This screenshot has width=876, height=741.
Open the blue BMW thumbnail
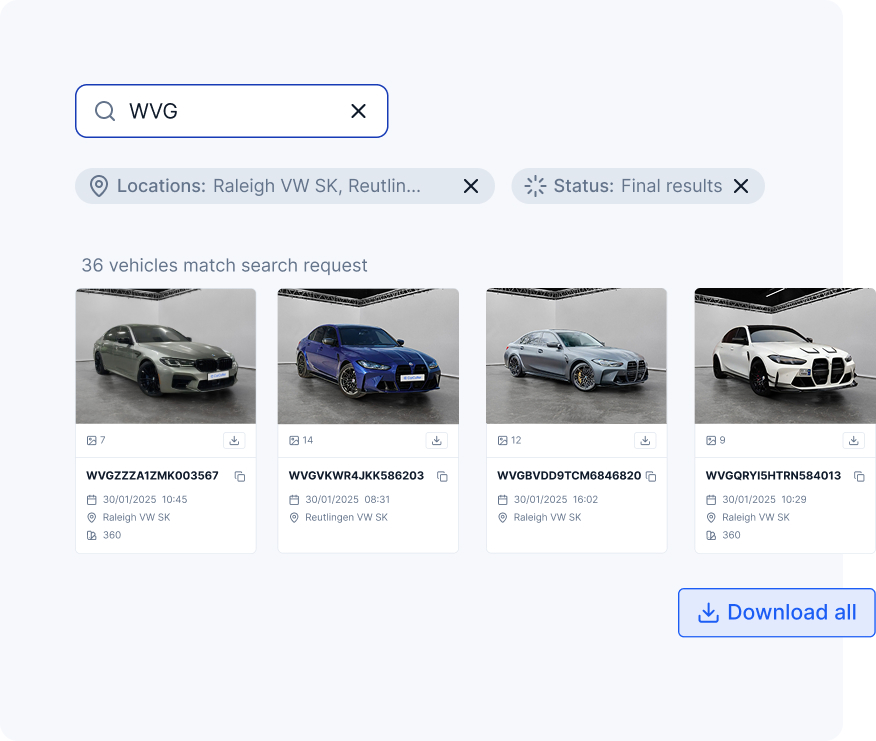point(368,357)
